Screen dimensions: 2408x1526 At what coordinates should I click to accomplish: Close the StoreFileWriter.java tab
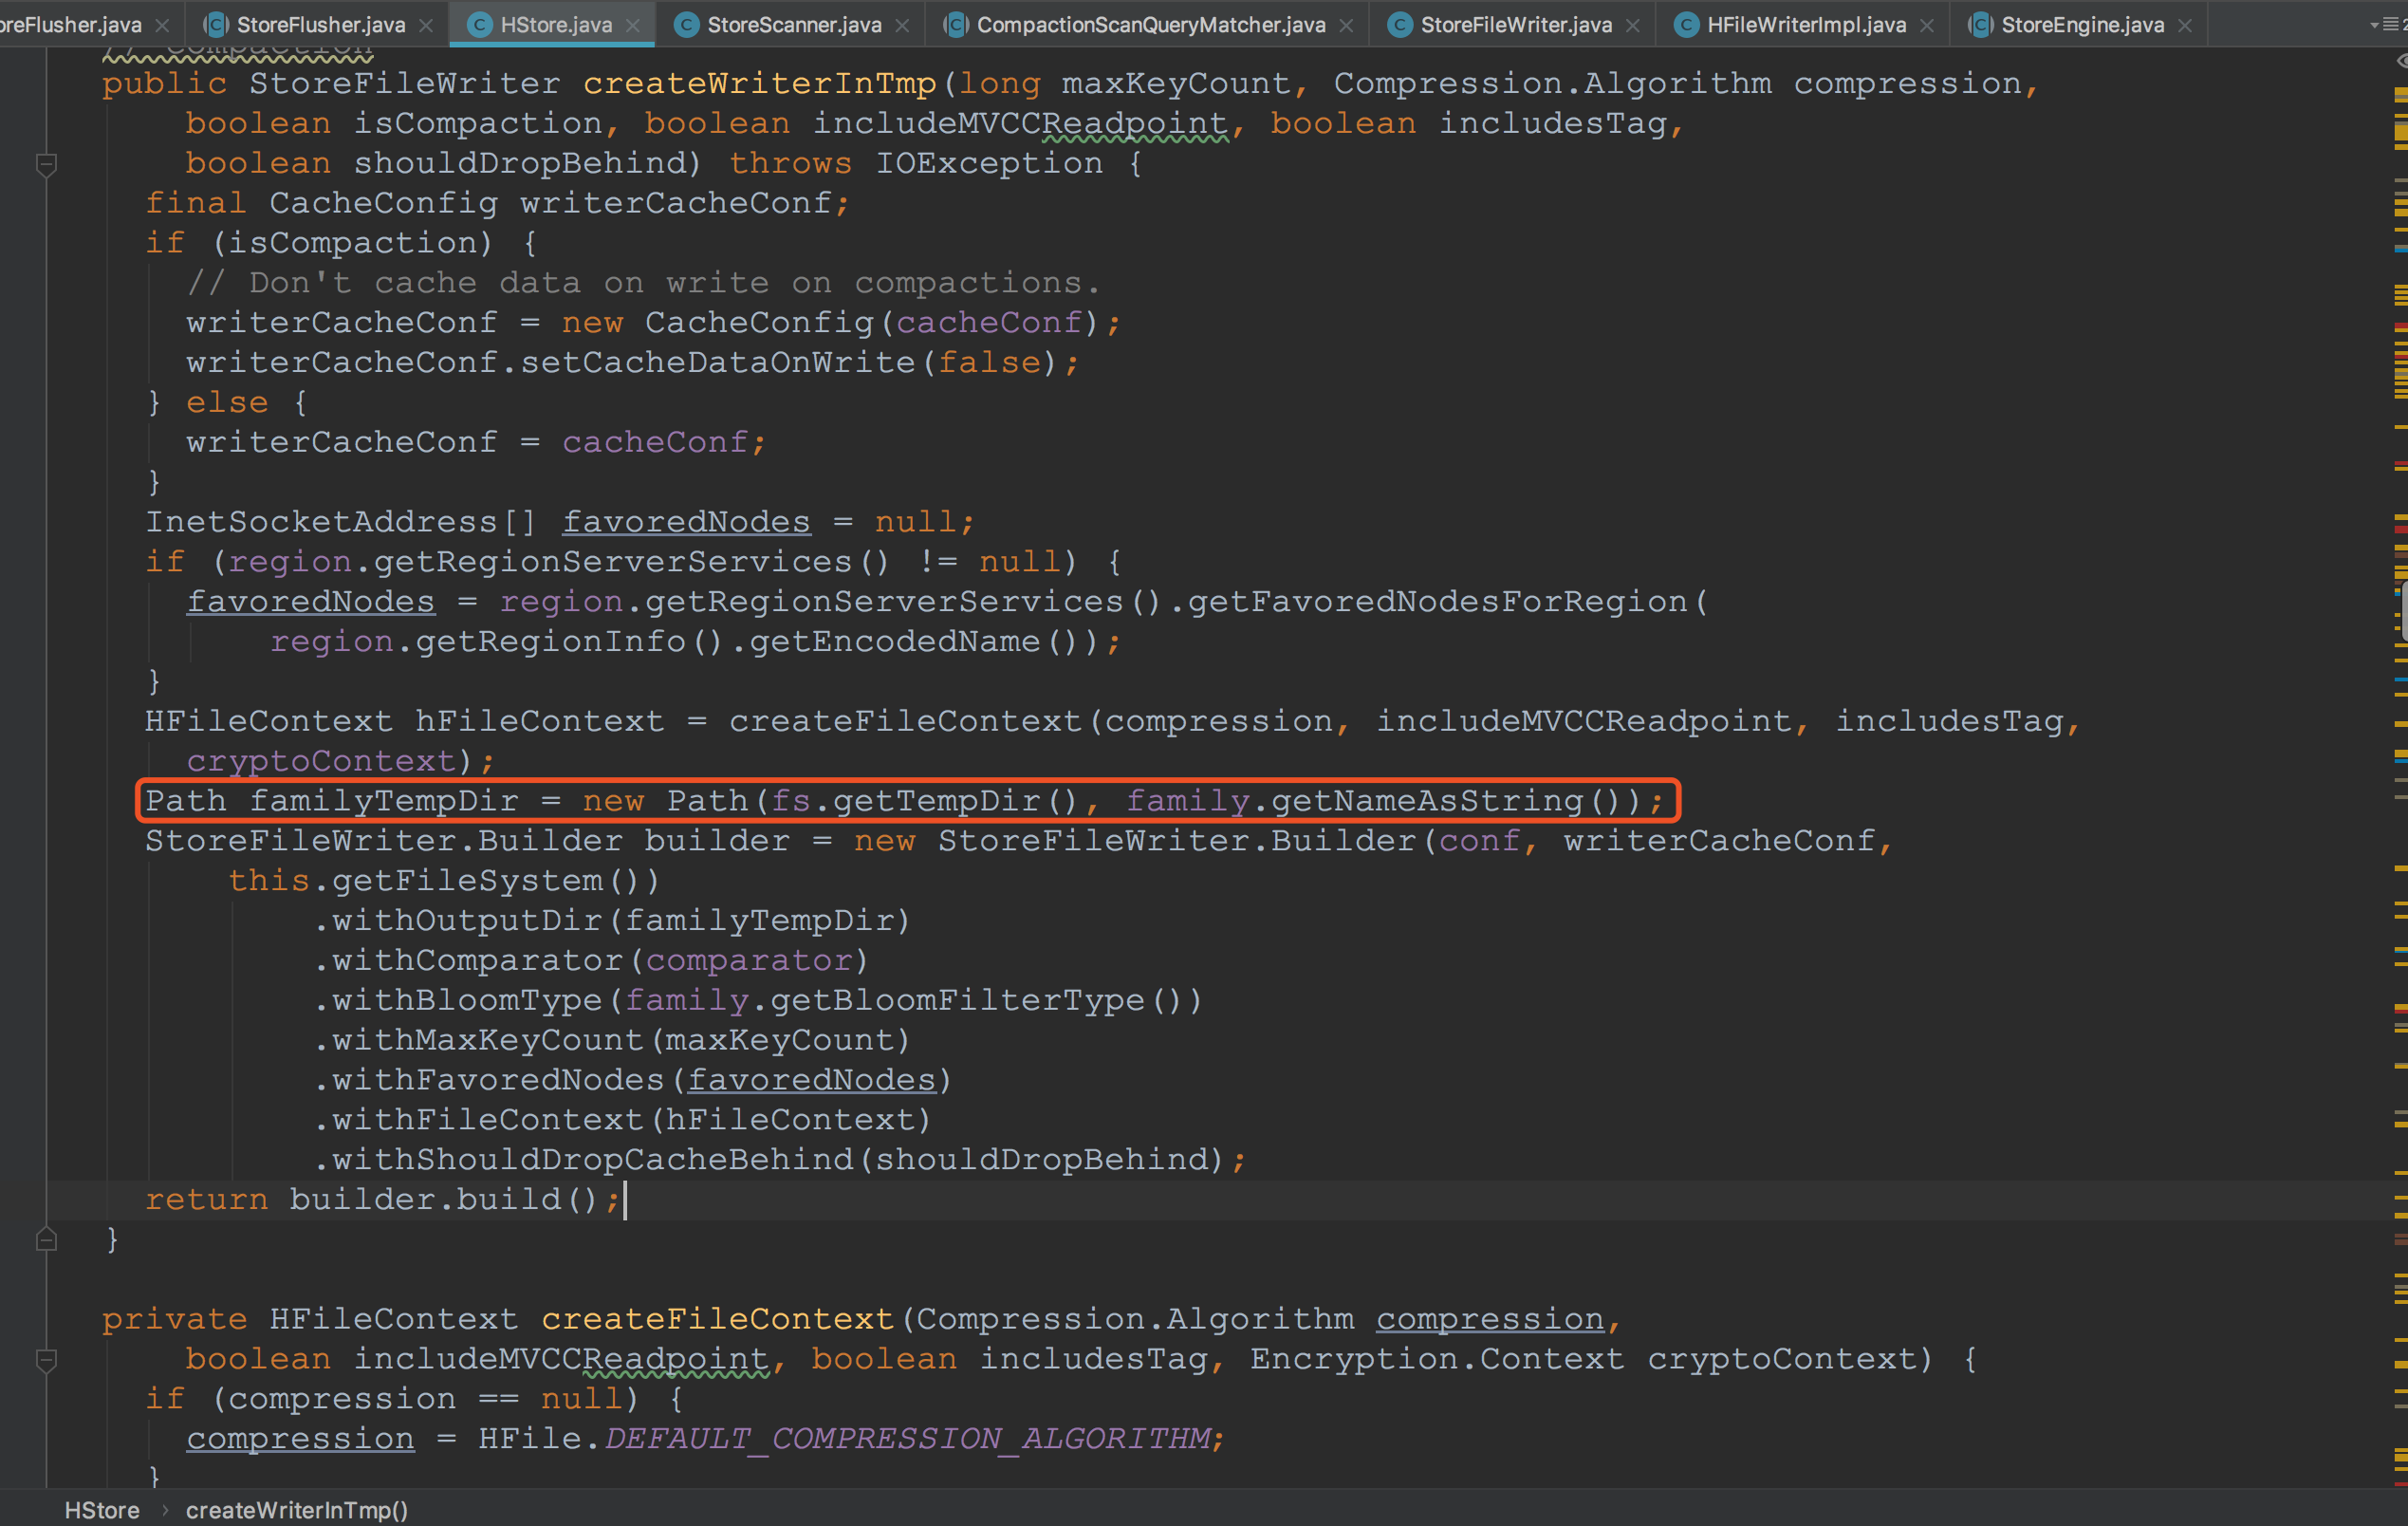pos(1633,25)
